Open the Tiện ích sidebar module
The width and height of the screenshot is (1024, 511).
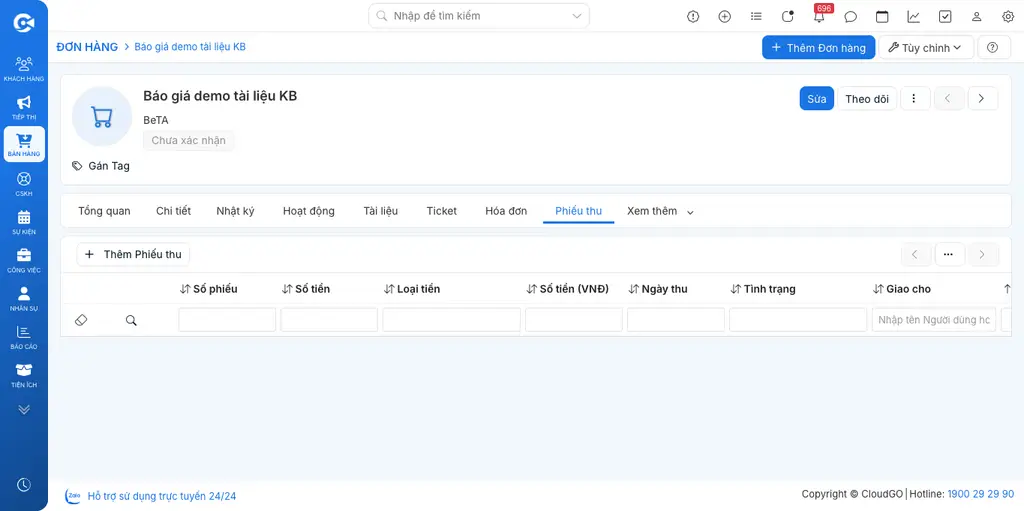[x=24, y=375]
